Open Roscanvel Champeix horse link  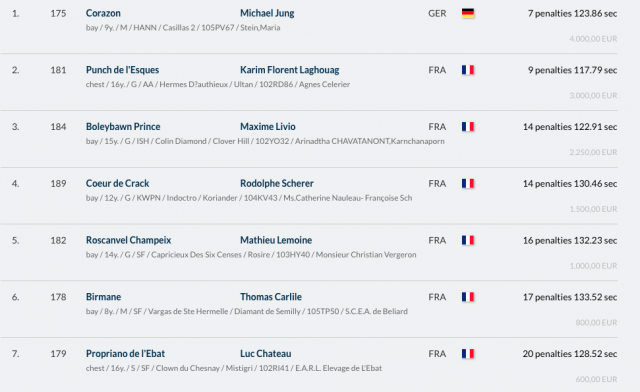(x=129, y=241)
